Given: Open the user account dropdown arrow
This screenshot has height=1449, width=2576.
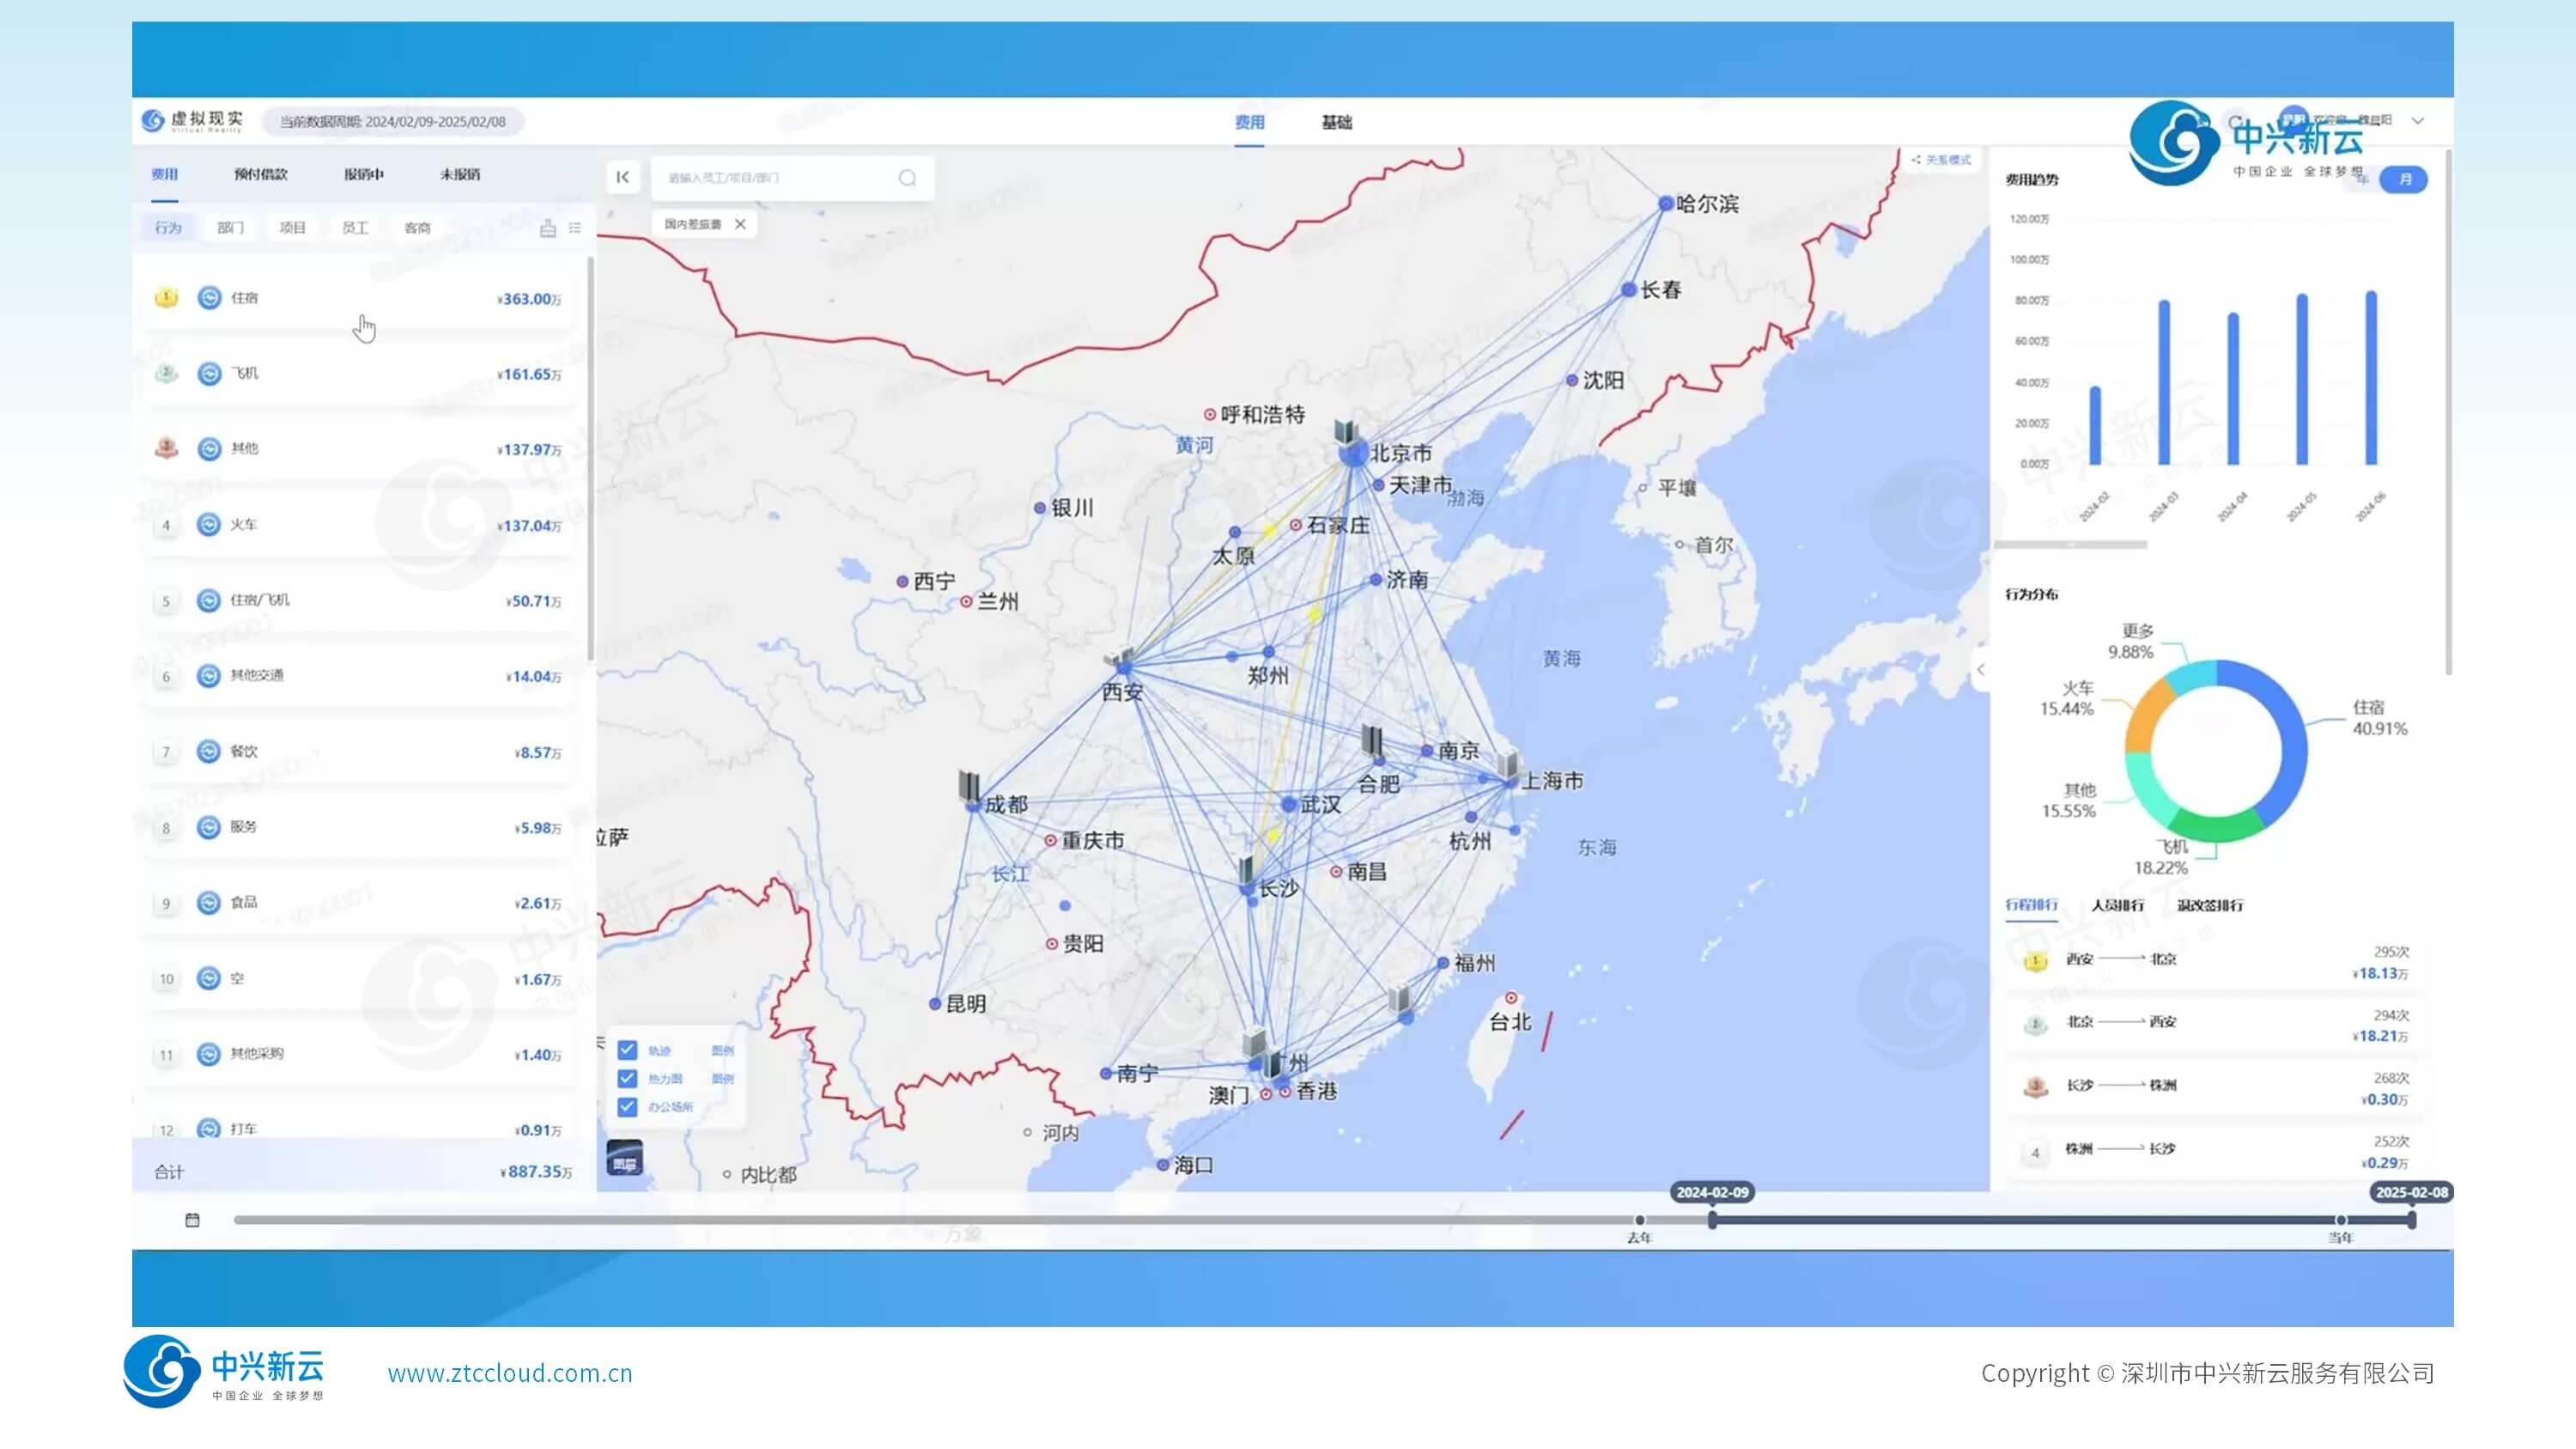Looking at the screenshot, I should (x=2418, y=121).
